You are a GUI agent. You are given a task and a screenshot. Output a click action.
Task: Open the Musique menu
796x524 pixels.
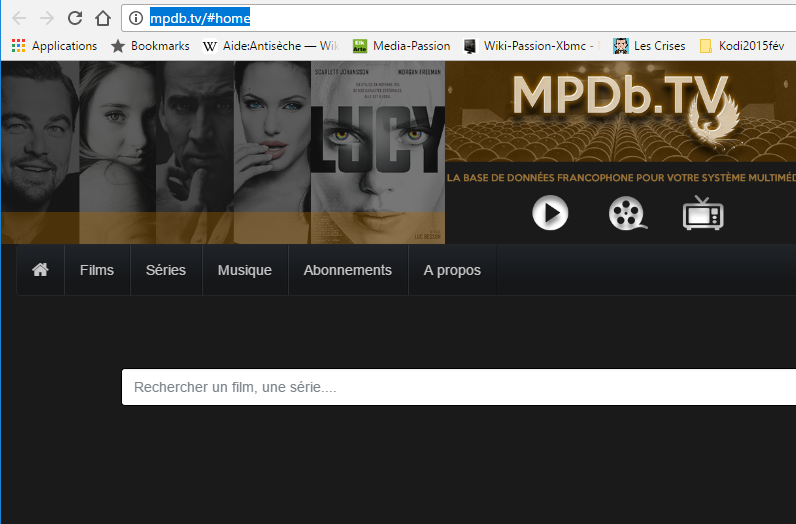pos(245,270)
